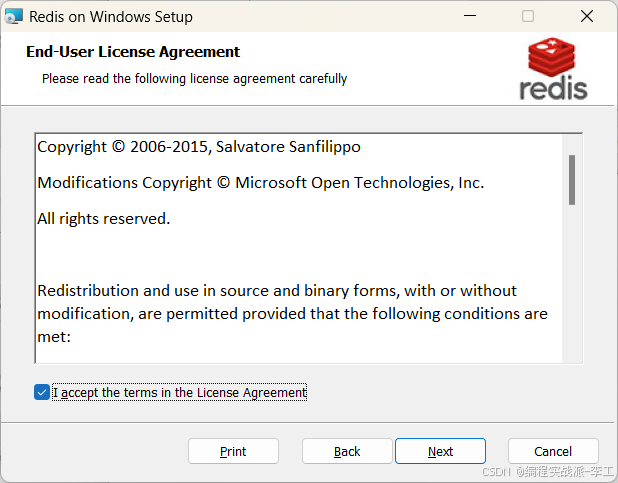
Task: Click the End-User License Agreement heading
Action: pyautogui.click(x=133, y=52)
